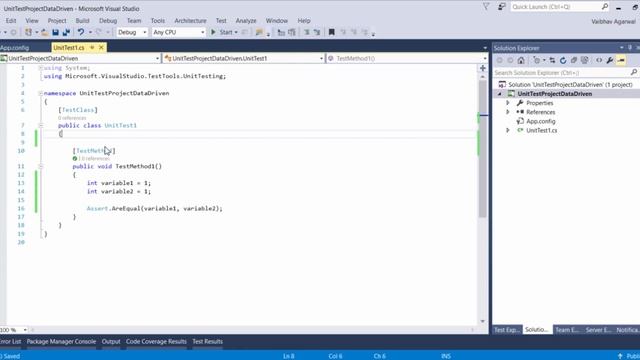The width and height of the screenshot is (640, 360).
Task: Start debugging with the Start button
Action: tap(222, 32)
